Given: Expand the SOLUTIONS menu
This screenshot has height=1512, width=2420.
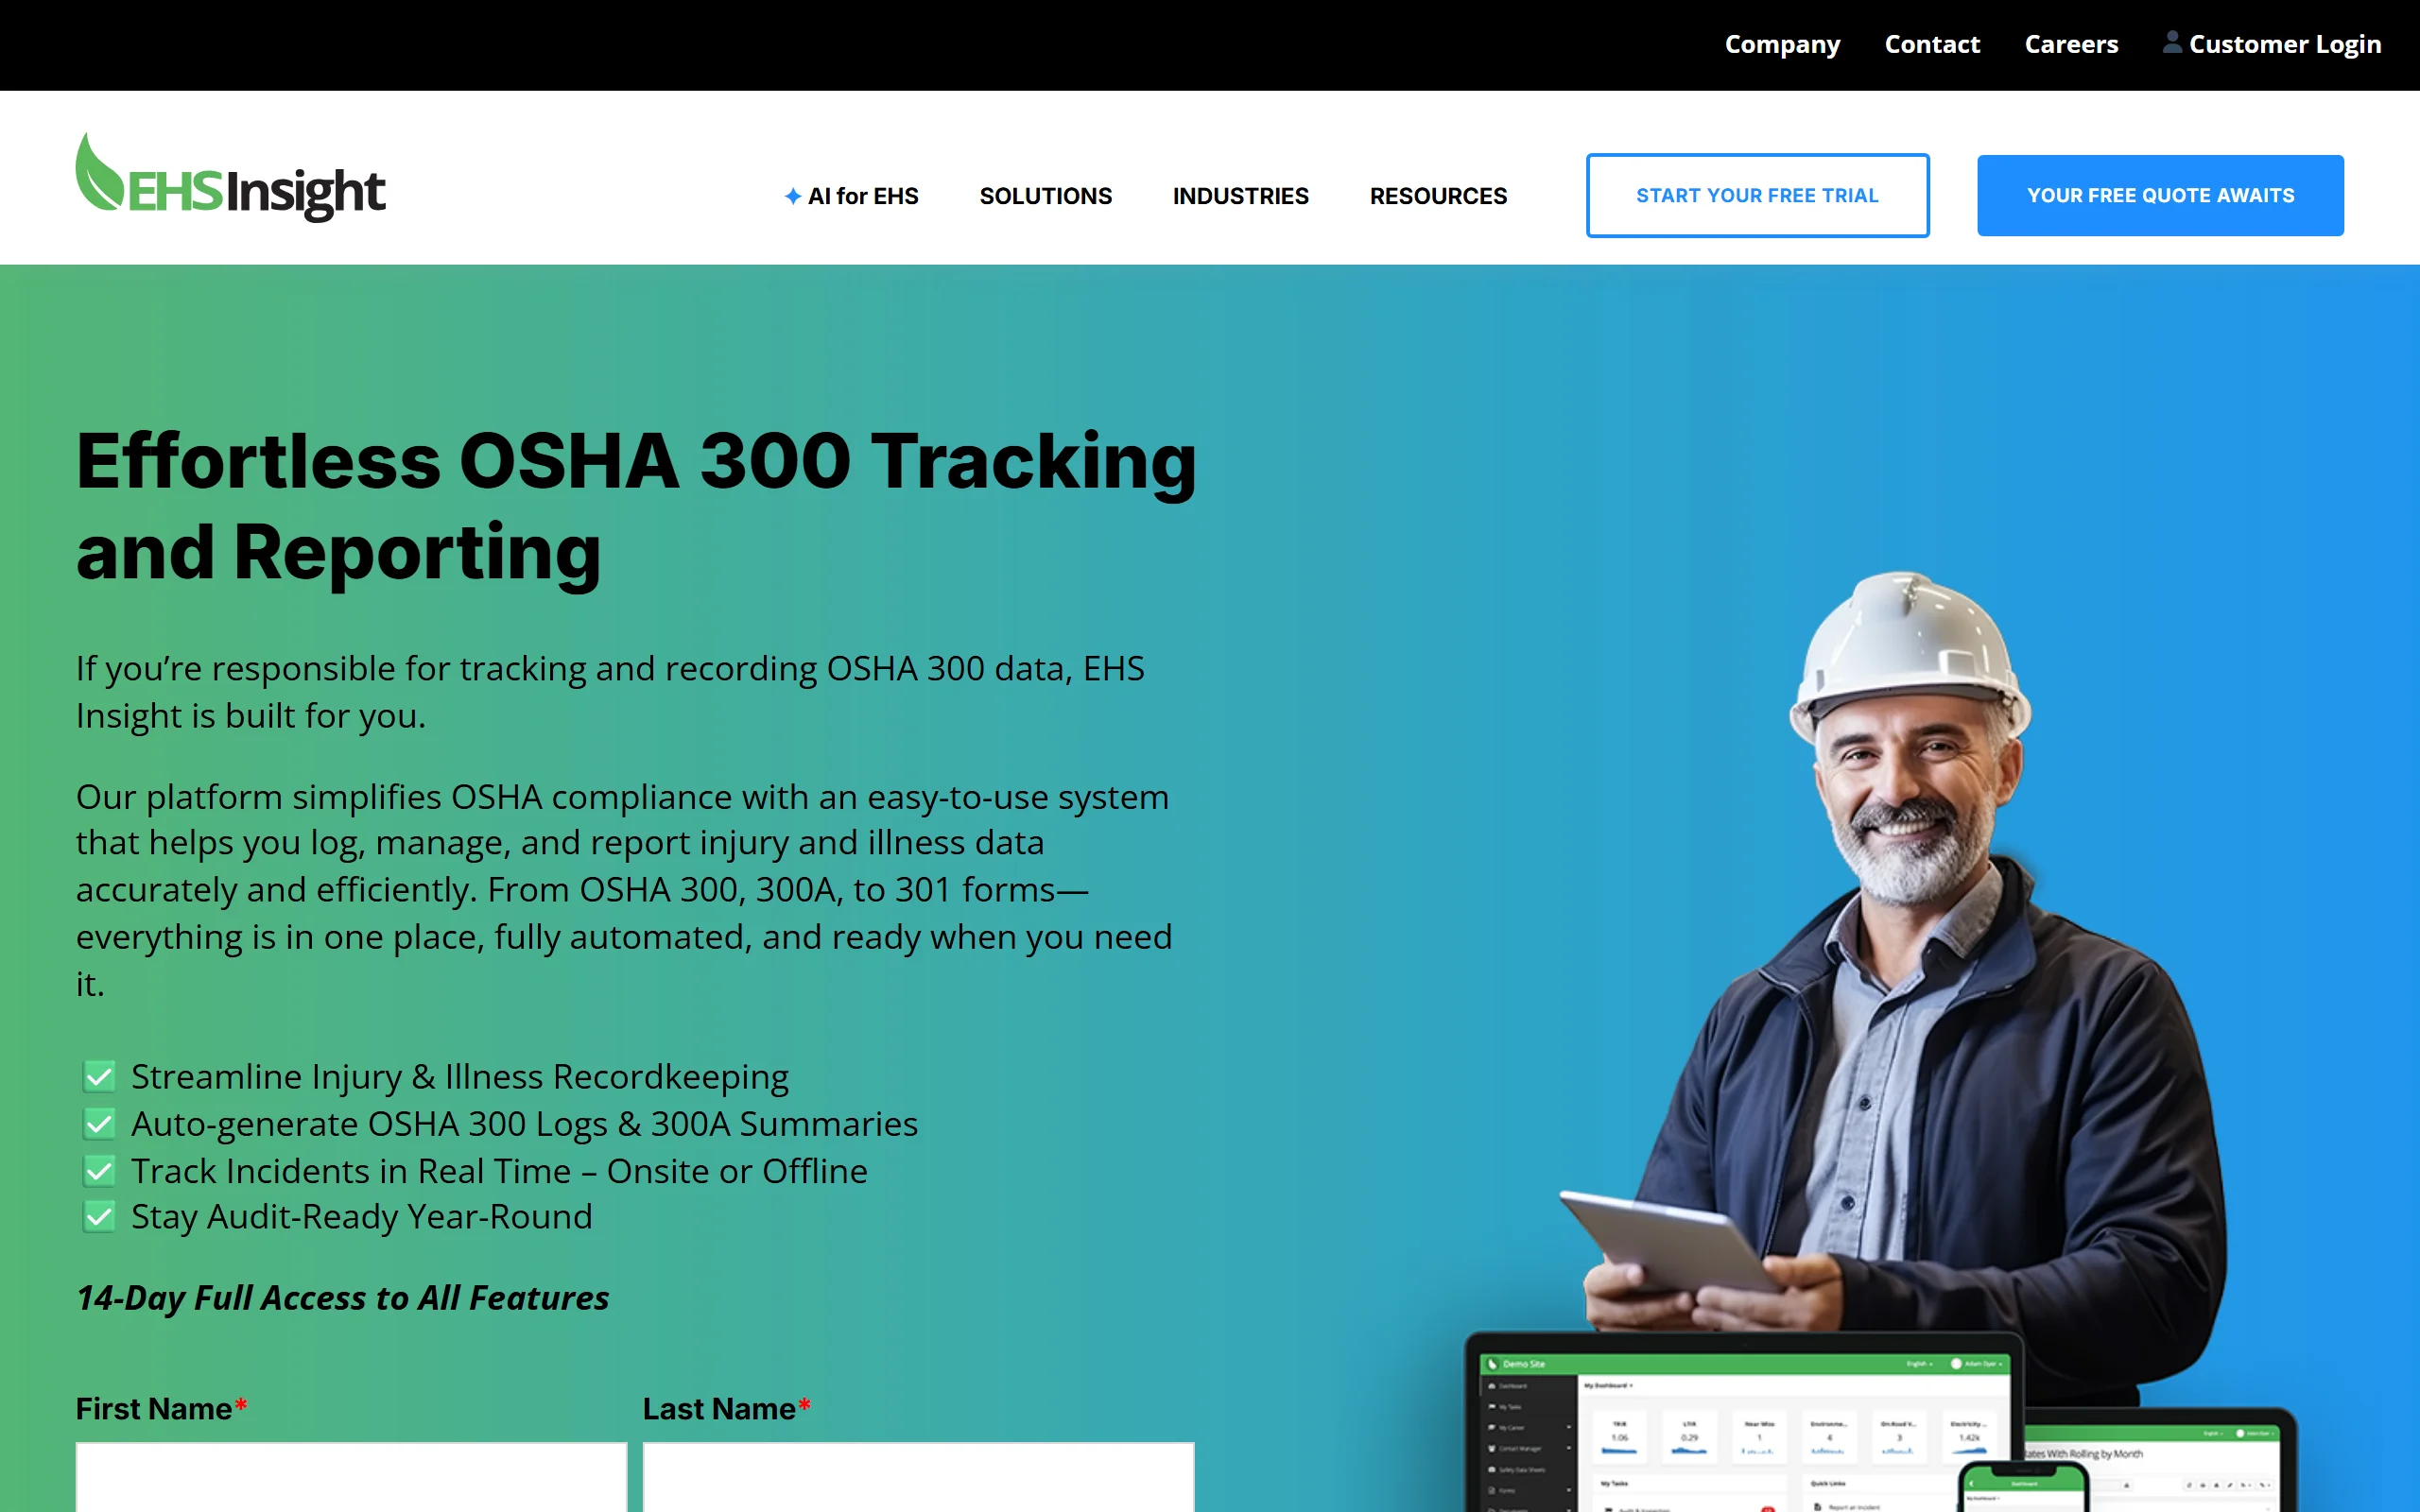Looking at the screenshot, I should 1045,196.
